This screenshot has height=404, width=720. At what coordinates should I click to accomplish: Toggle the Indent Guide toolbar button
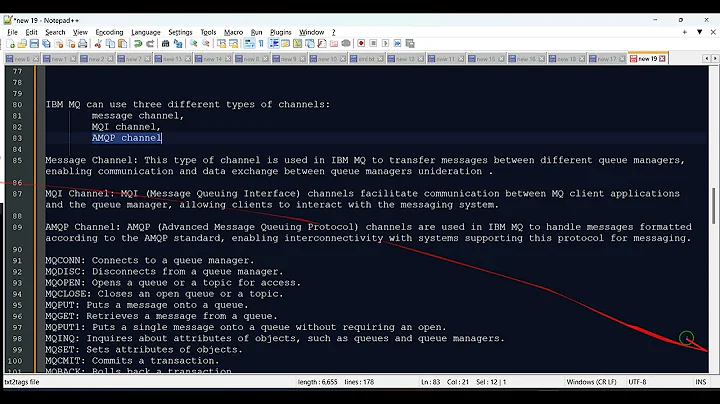coord(274,44)
